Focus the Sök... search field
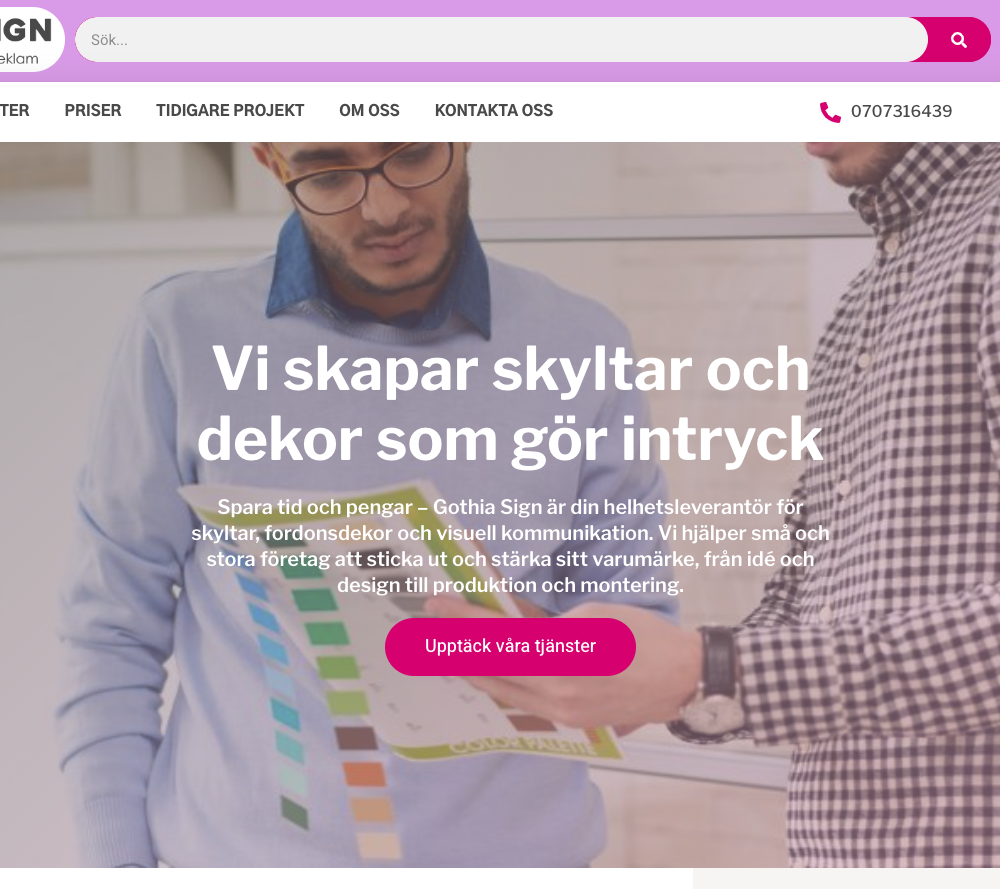This screenshot has width=1000, height=889. pos(501,40)
